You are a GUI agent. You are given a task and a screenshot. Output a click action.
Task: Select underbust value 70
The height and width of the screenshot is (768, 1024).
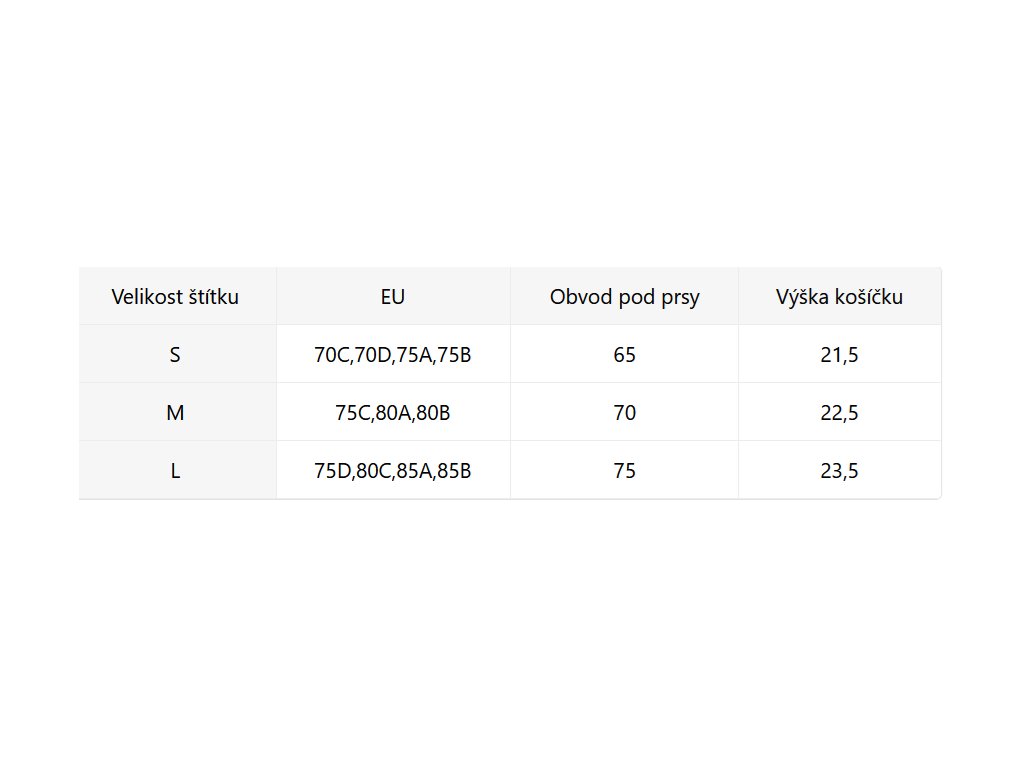[624, 413]
